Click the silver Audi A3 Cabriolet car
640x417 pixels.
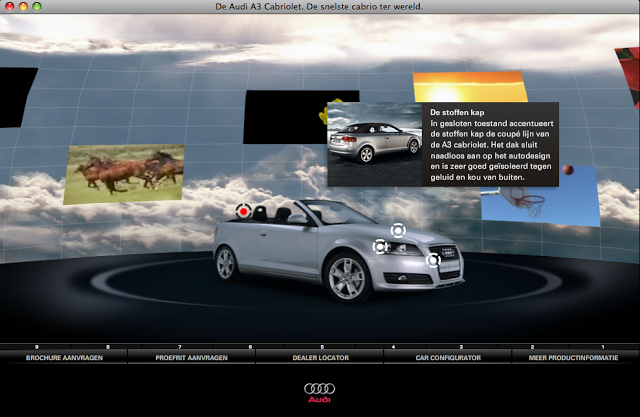338,250
